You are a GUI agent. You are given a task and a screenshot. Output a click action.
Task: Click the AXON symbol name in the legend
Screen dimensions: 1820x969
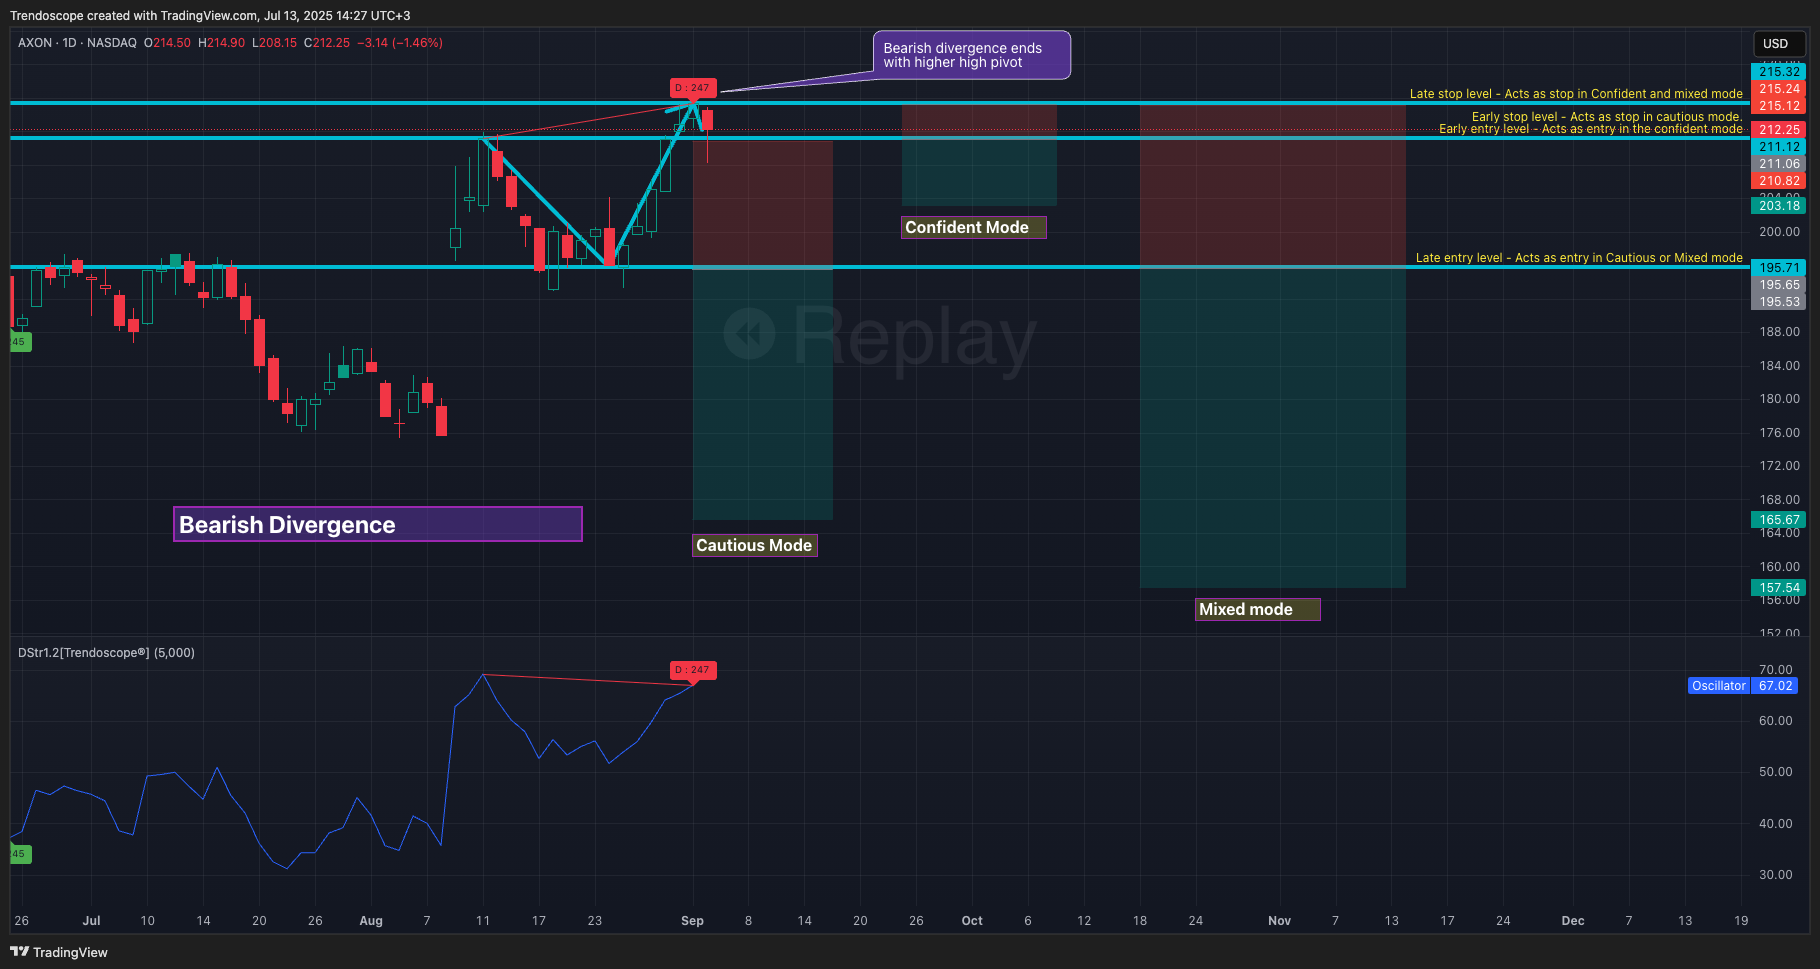[x=35, y=43]
